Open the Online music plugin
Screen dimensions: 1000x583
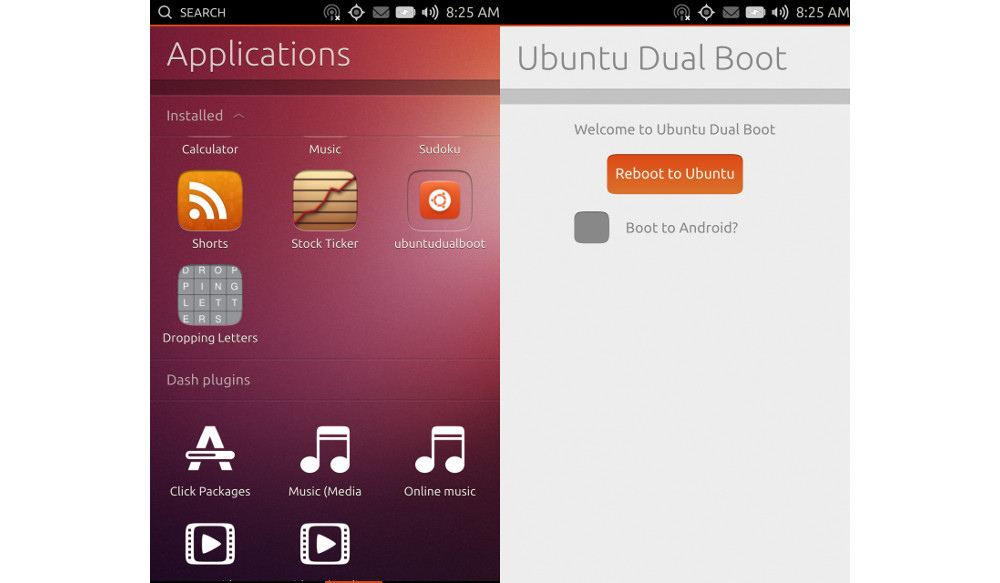[x=439, y=450]
